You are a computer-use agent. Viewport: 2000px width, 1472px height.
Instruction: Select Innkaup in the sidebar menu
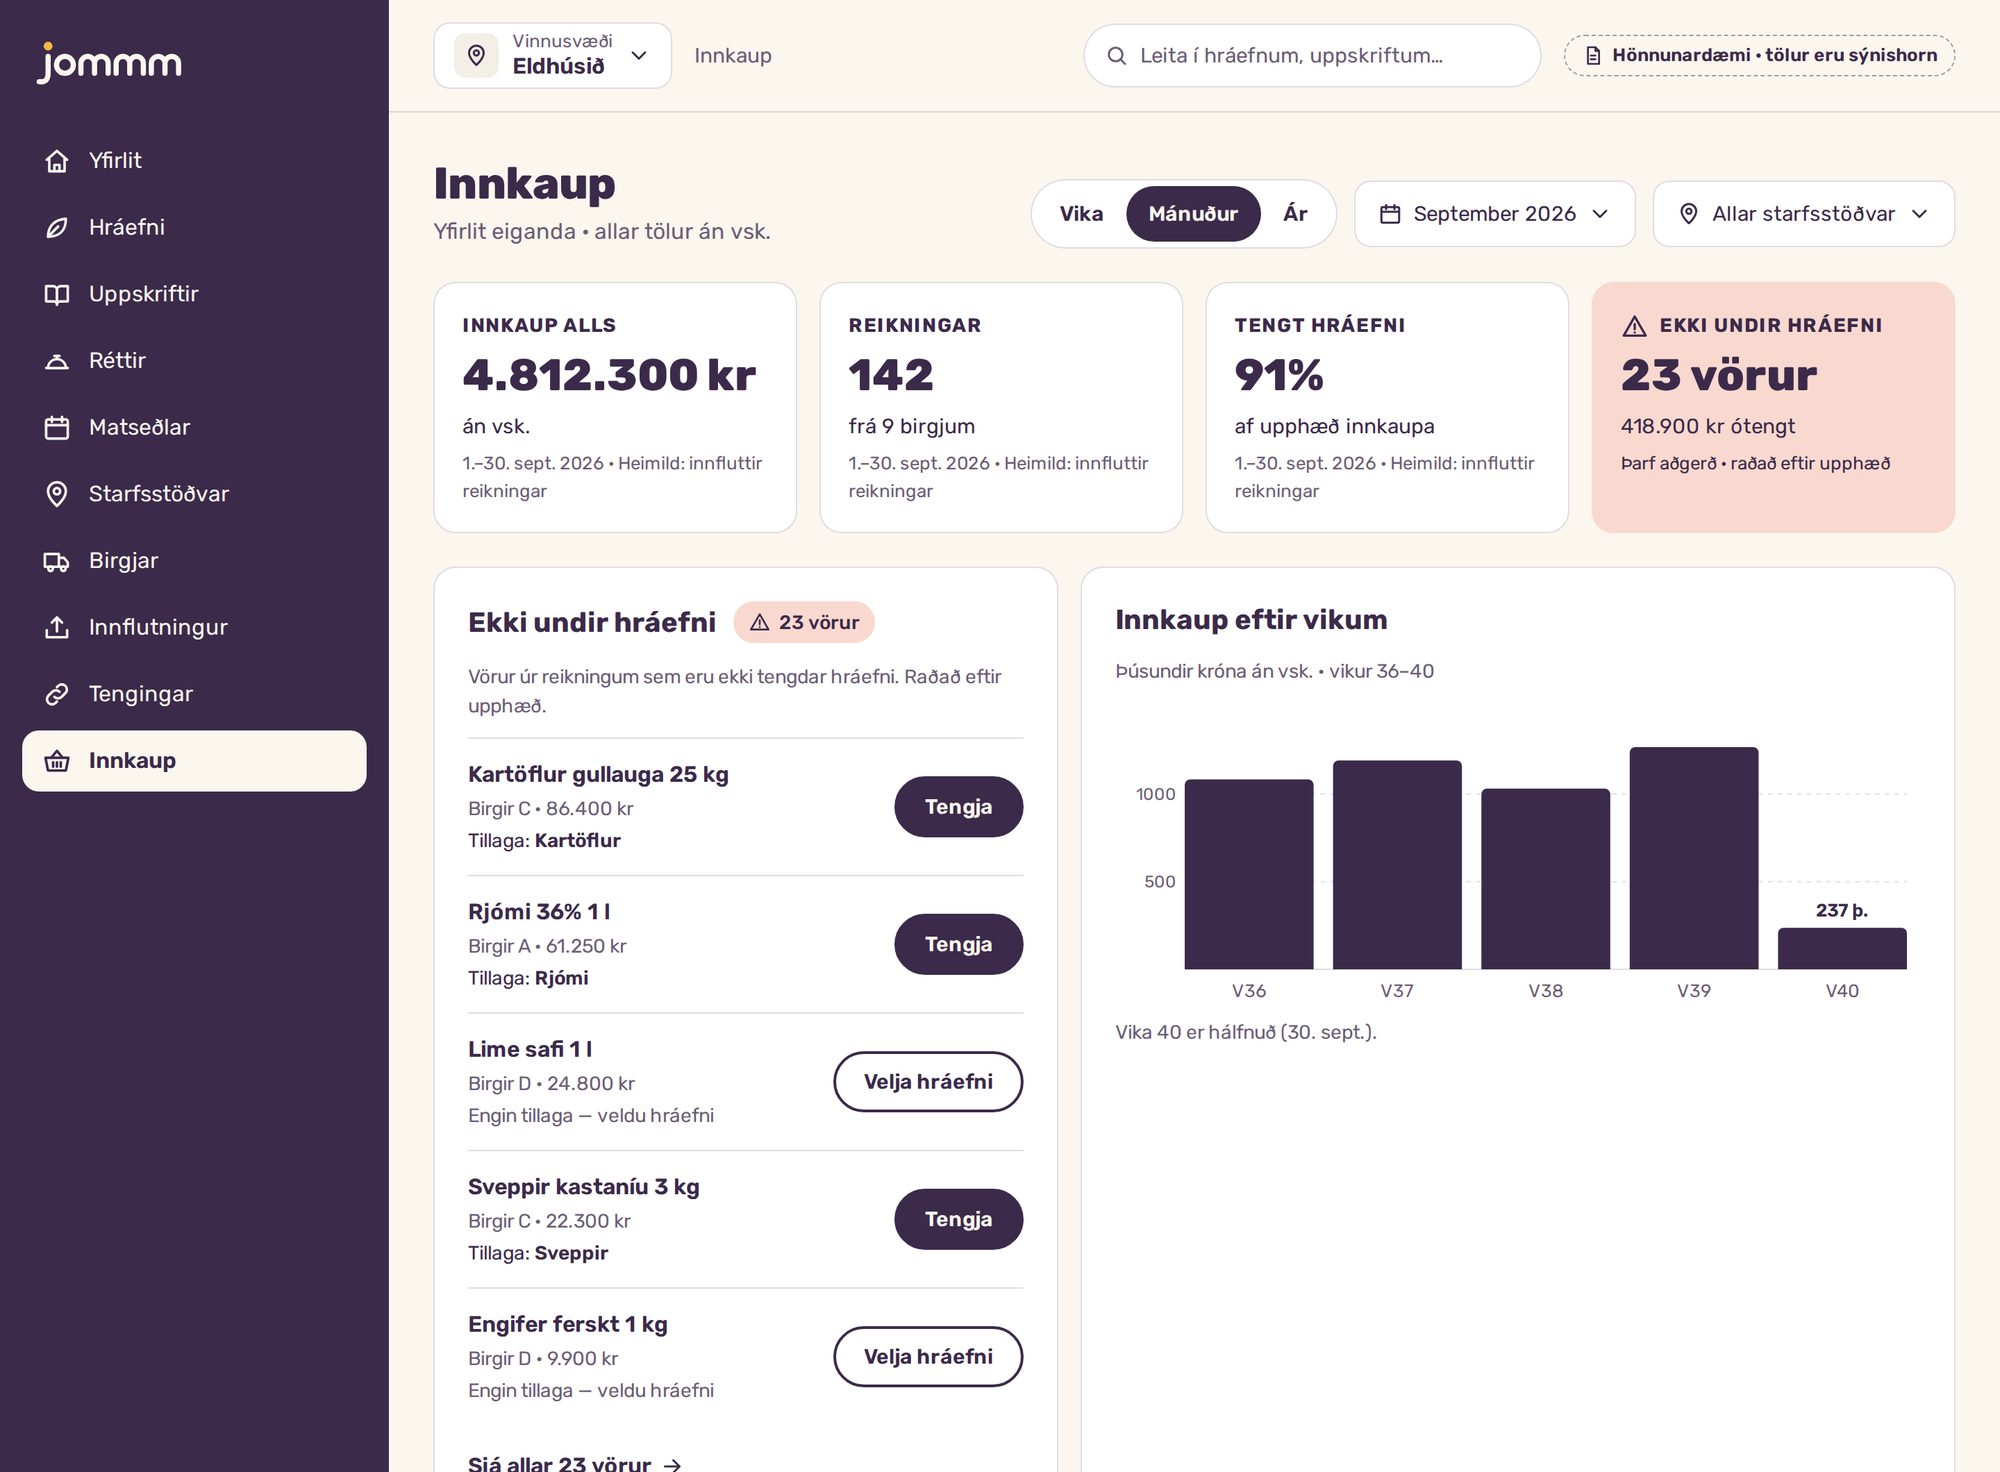(194, 761)
